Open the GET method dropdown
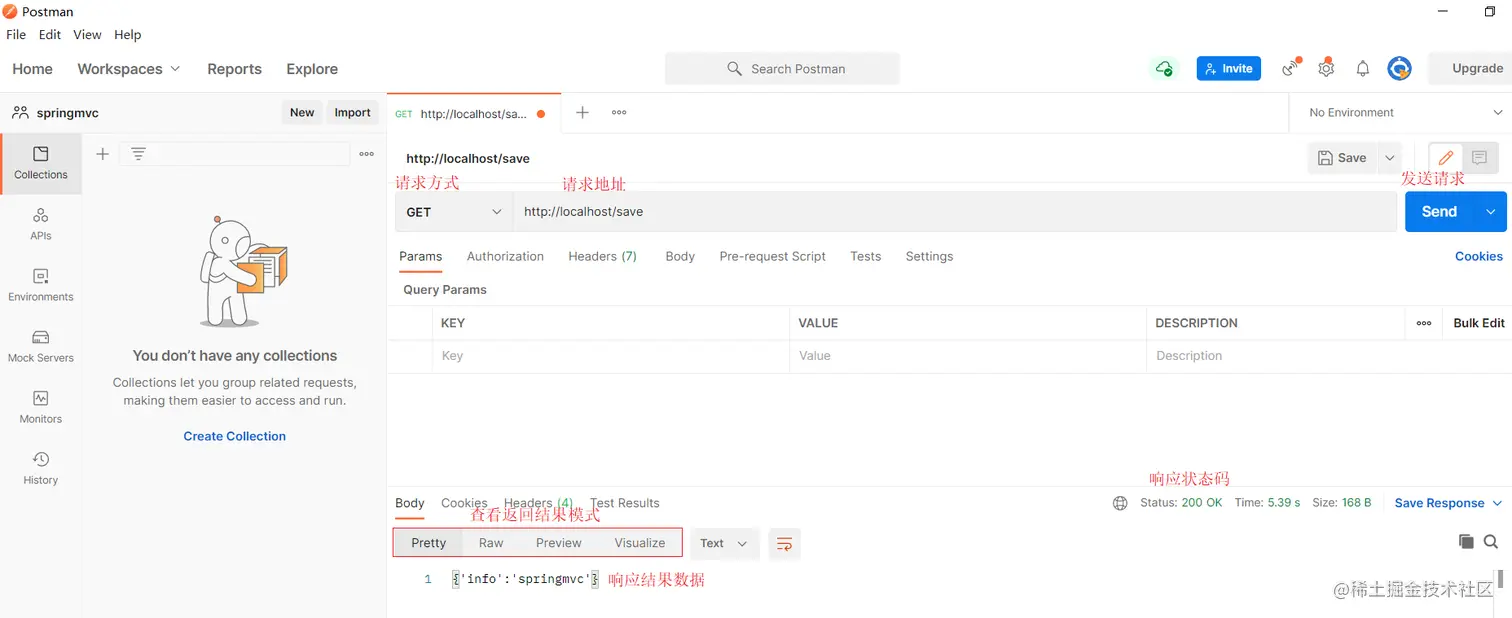The height and width of the screenshot is (618, 1512). coord(454,212)
